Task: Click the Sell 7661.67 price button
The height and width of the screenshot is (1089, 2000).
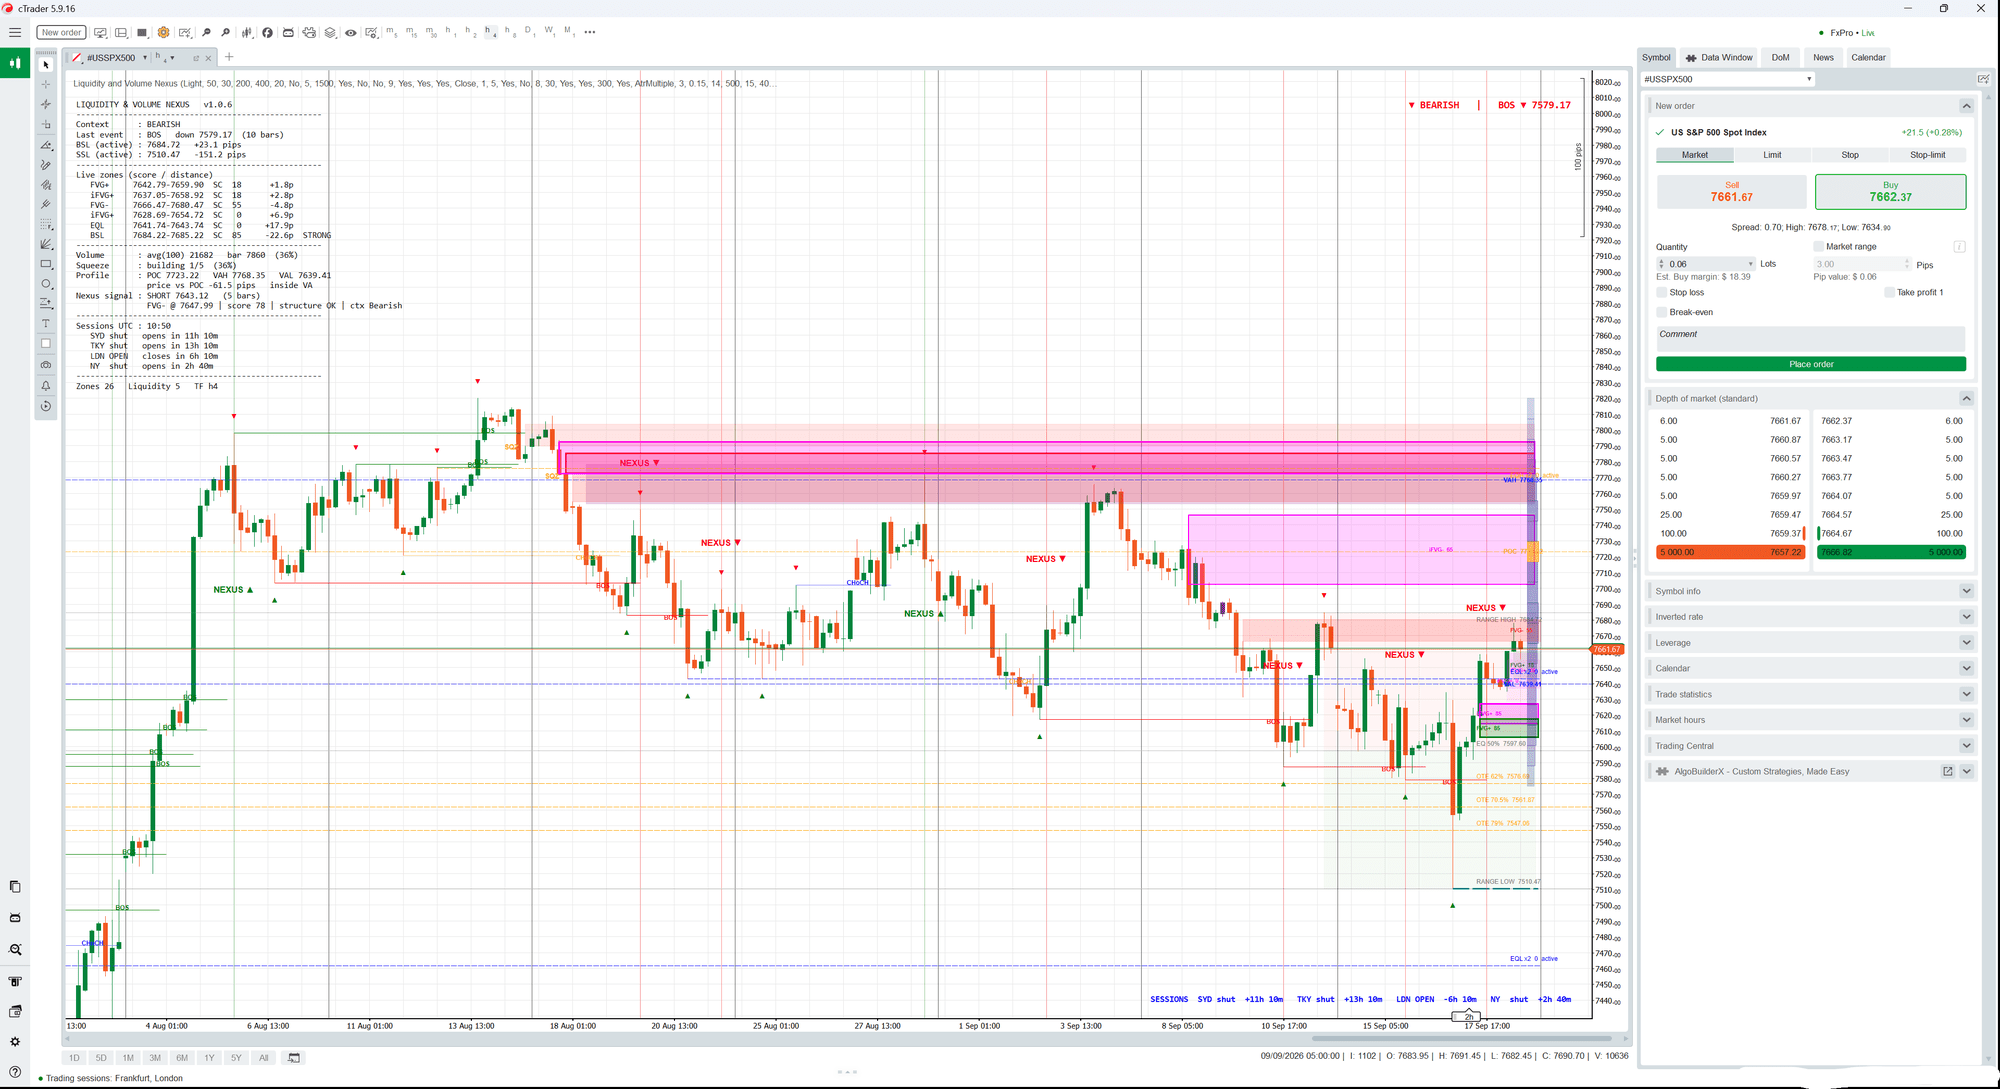Action: pyautogui.click(x=1731, y=192)
